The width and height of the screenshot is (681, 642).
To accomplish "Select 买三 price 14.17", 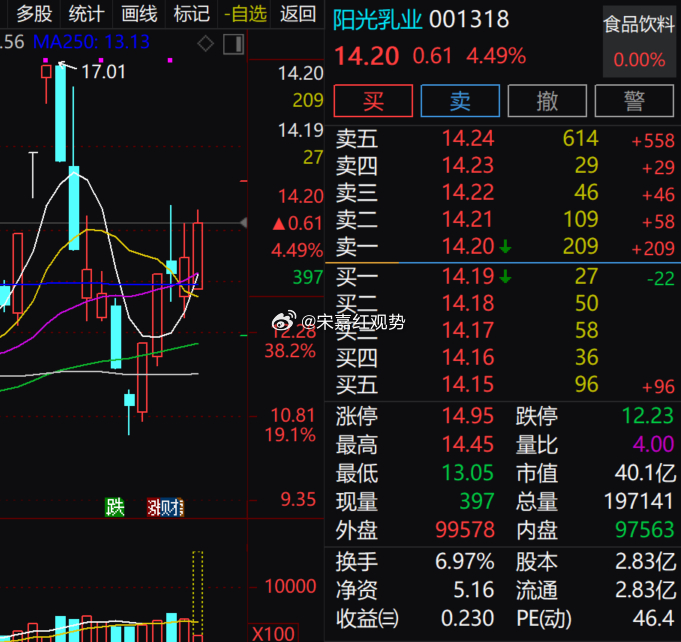I will coord(468,330).
